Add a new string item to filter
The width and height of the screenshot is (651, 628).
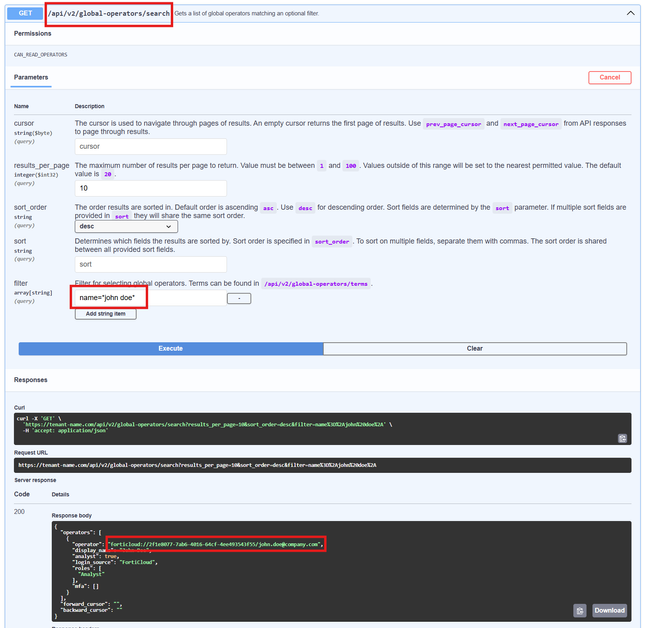click(x=105, y=314)
